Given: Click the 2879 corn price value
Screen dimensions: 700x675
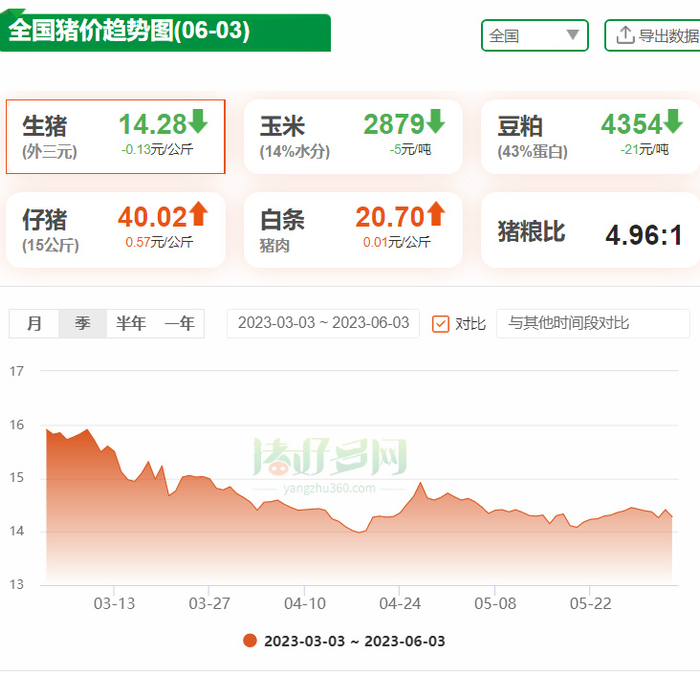Looking at the screenshot, I should (394, 124).
